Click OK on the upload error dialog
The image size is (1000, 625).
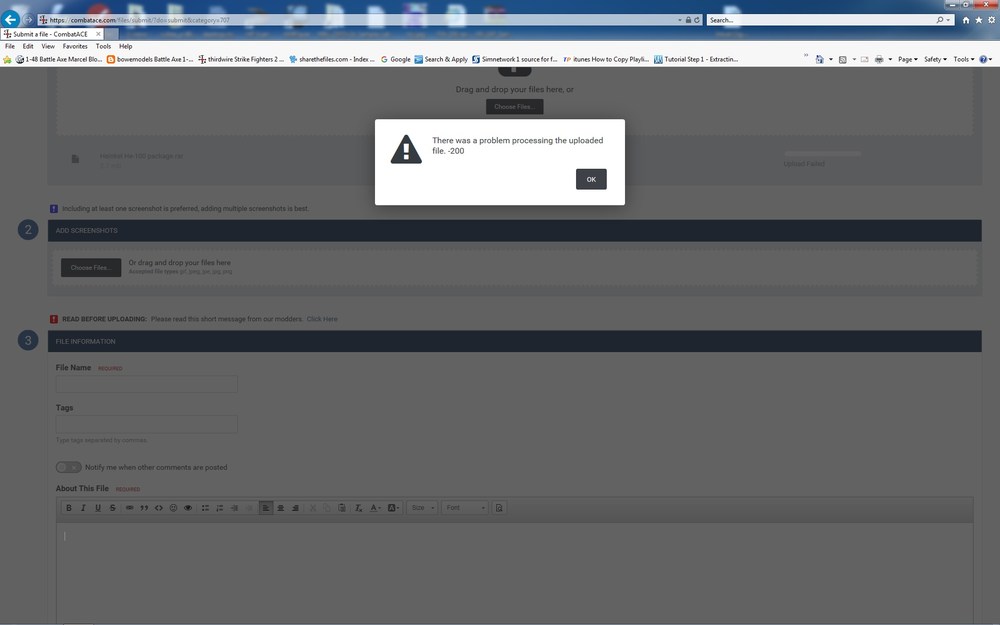pyautogui.click(x=591, y=179)
